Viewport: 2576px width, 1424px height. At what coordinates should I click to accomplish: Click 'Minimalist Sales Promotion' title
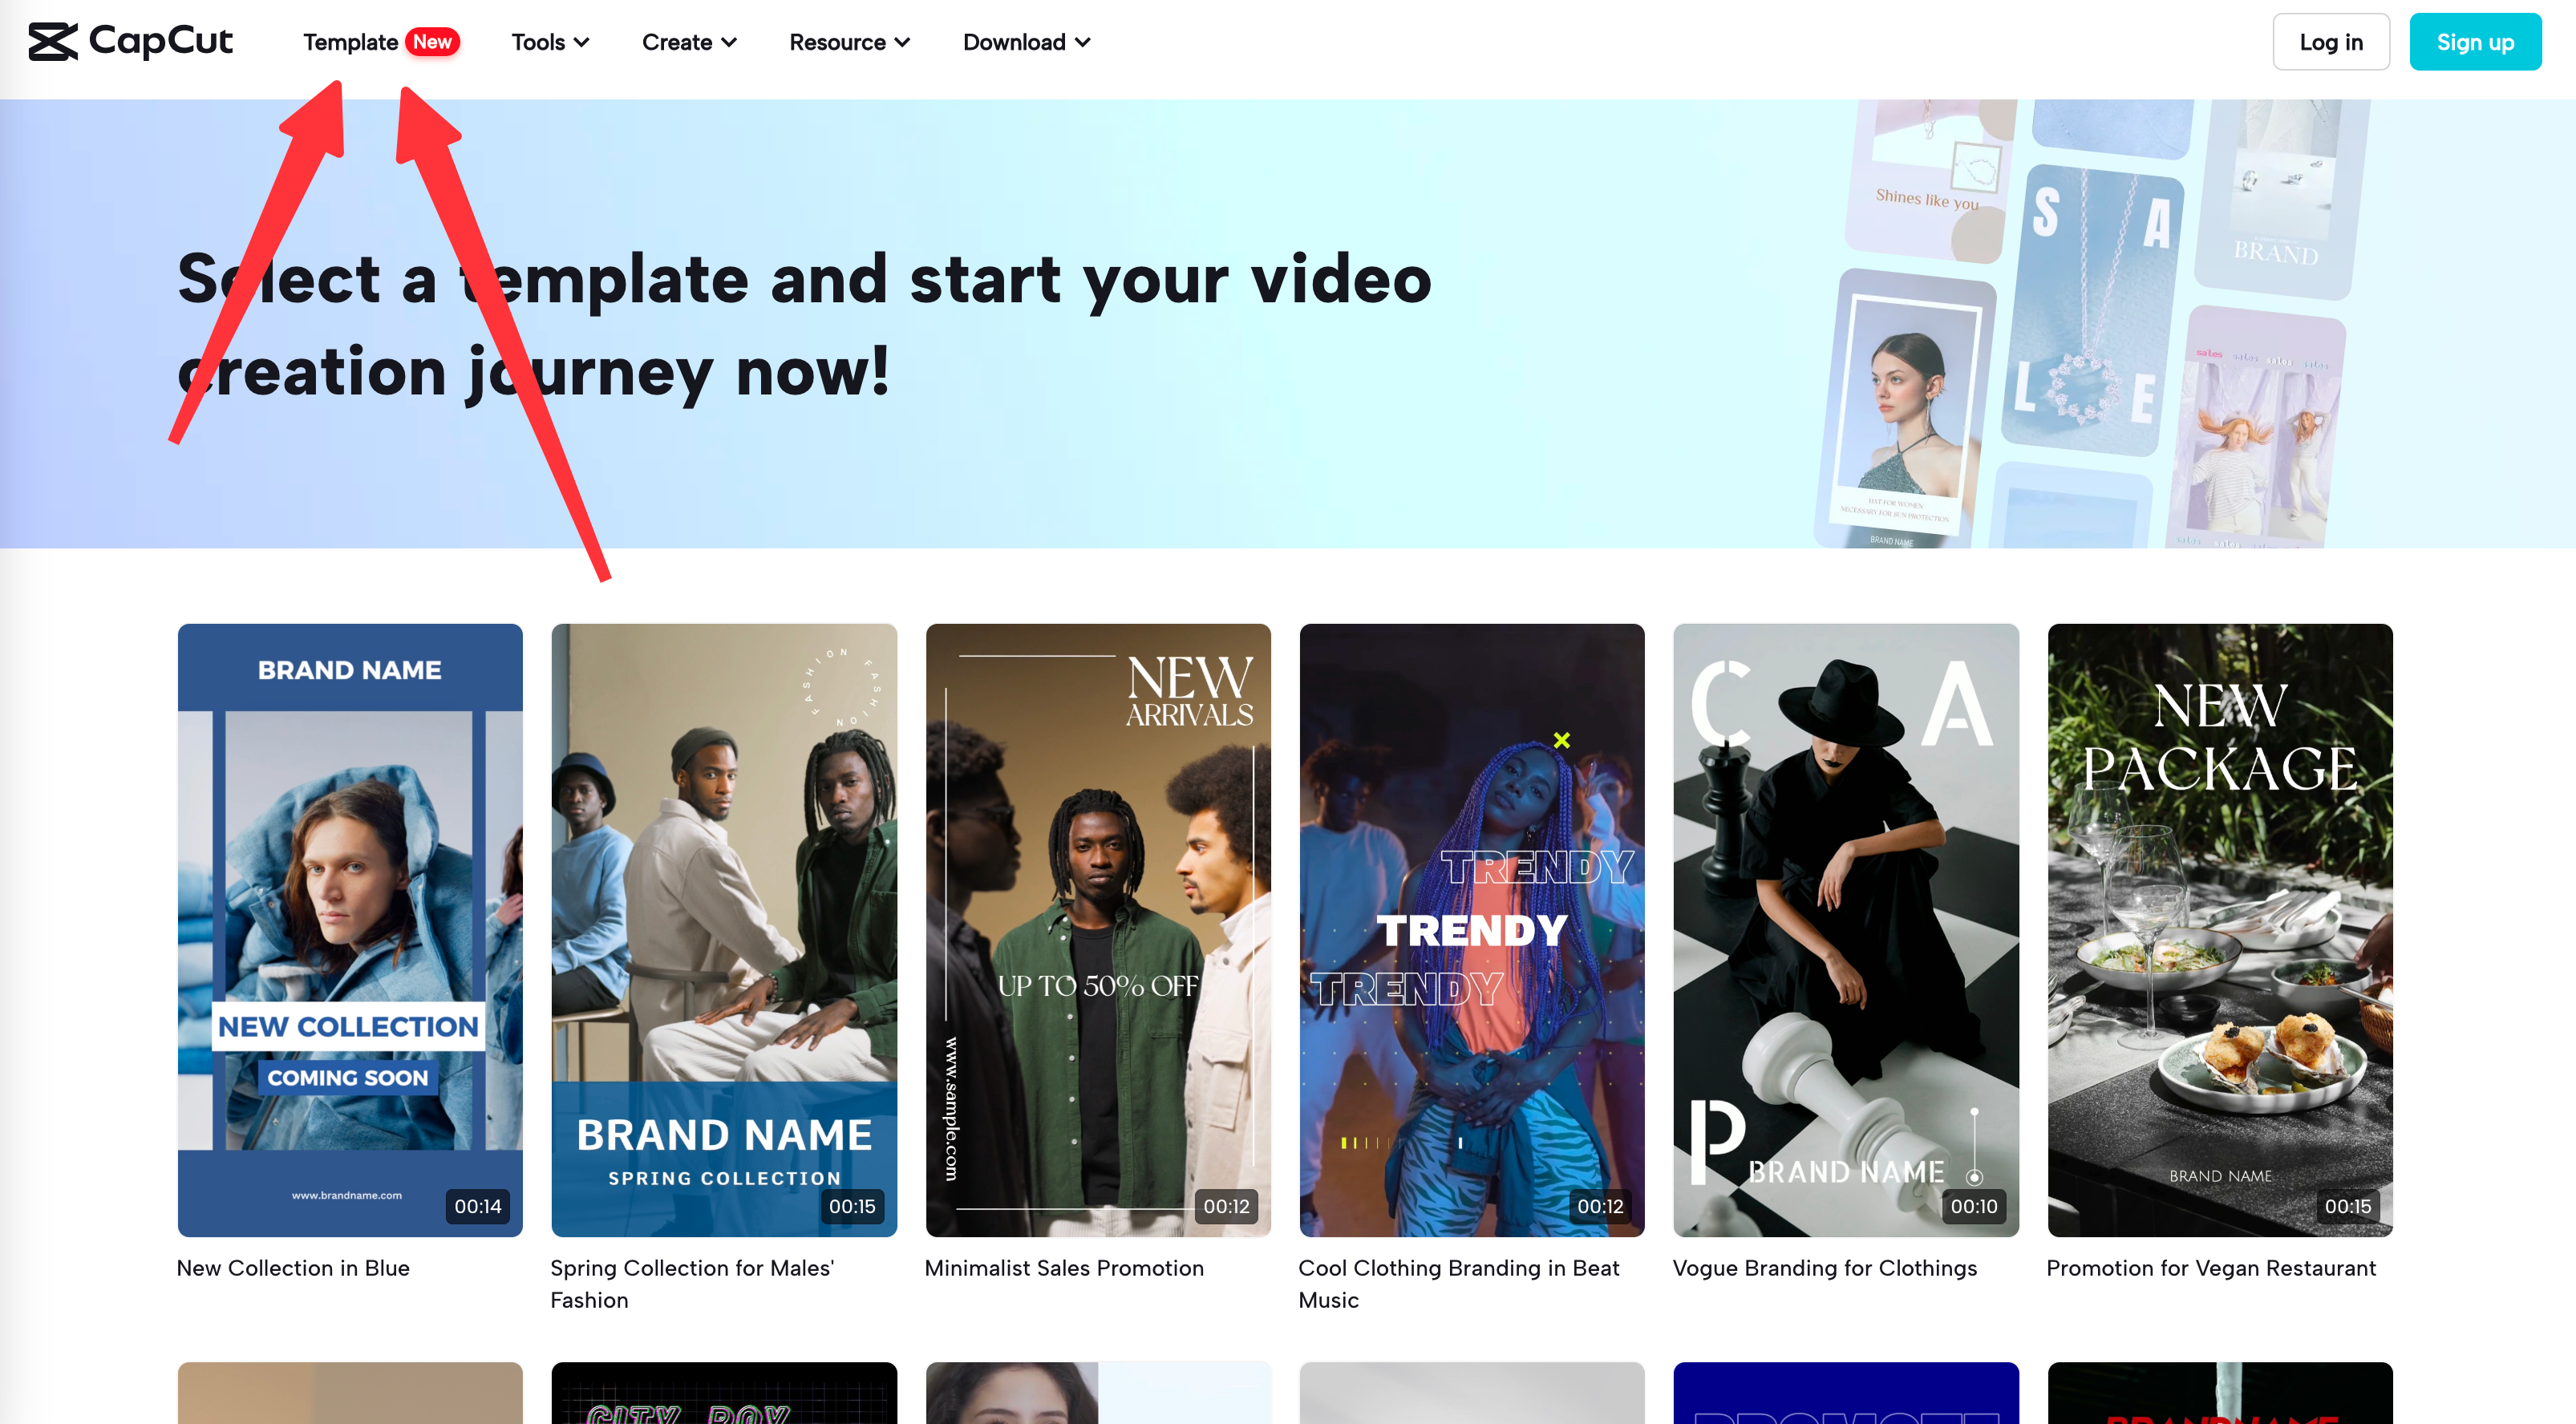pyautogui.click(x=1064, y=1268)
